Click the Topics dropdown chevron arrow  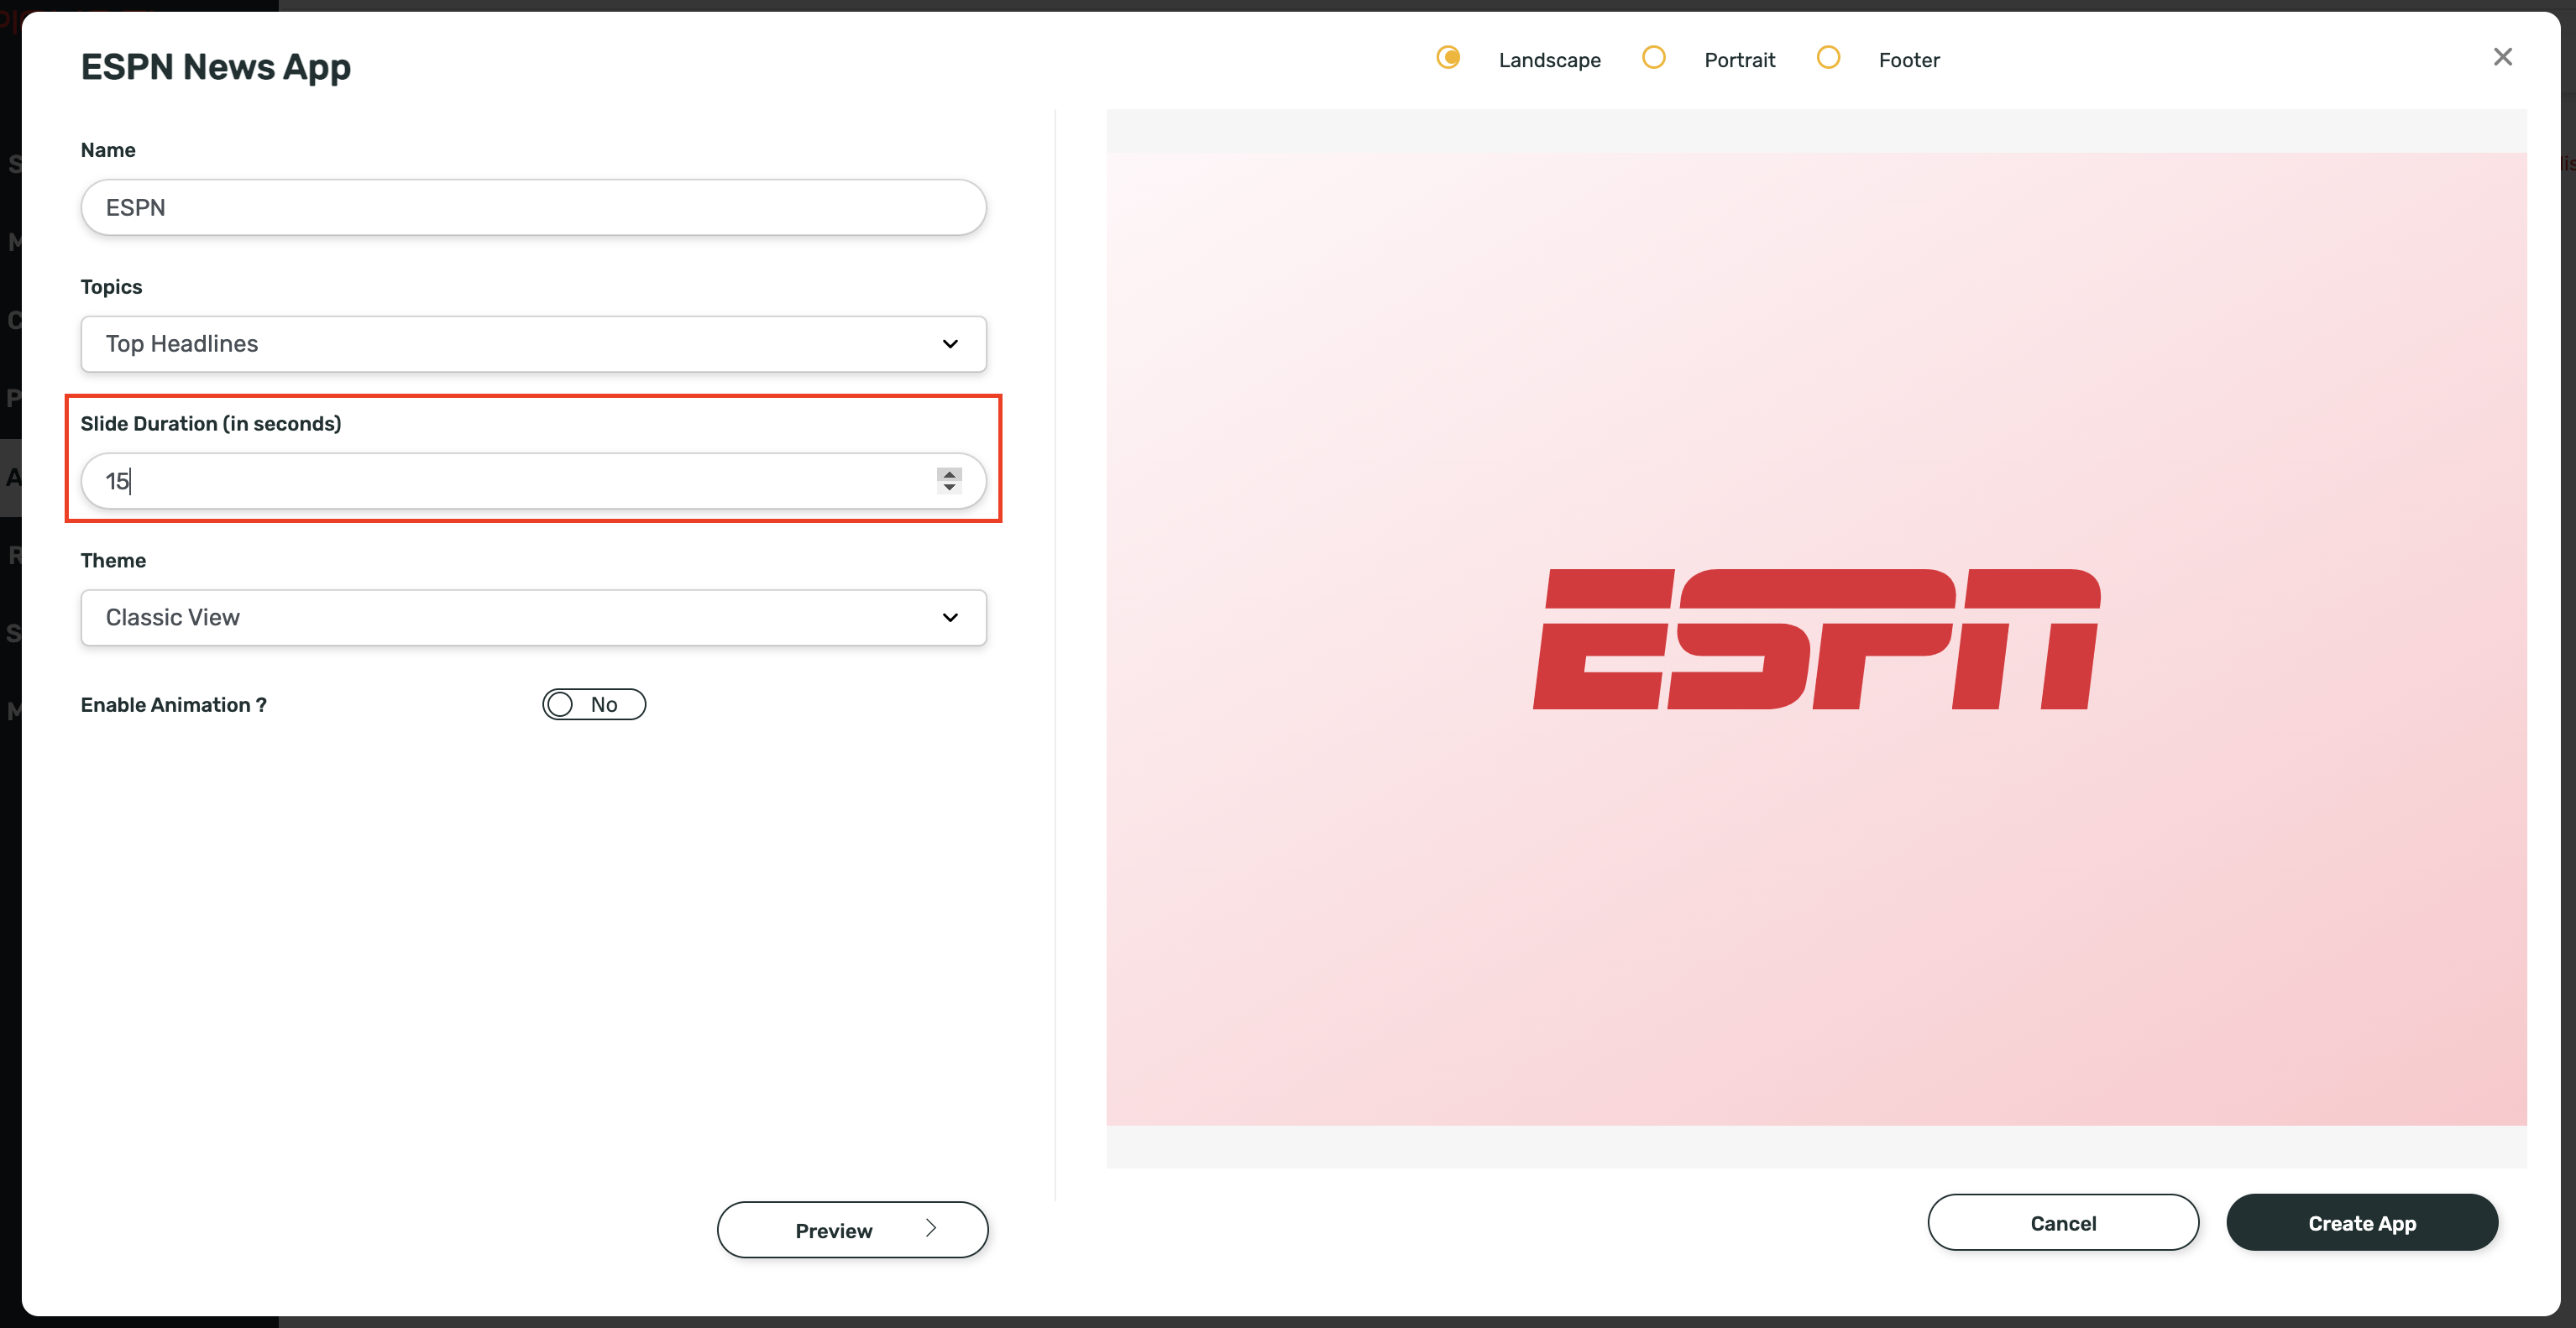click(950, 344)
